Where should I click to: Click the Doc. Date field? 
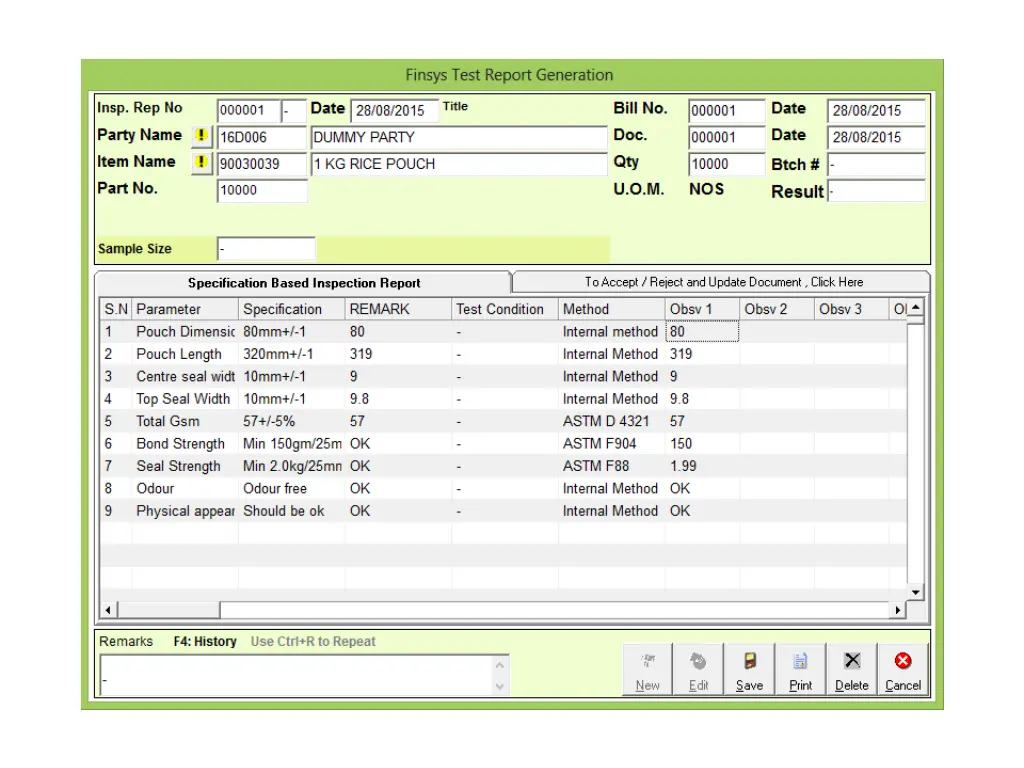point(876,137)
